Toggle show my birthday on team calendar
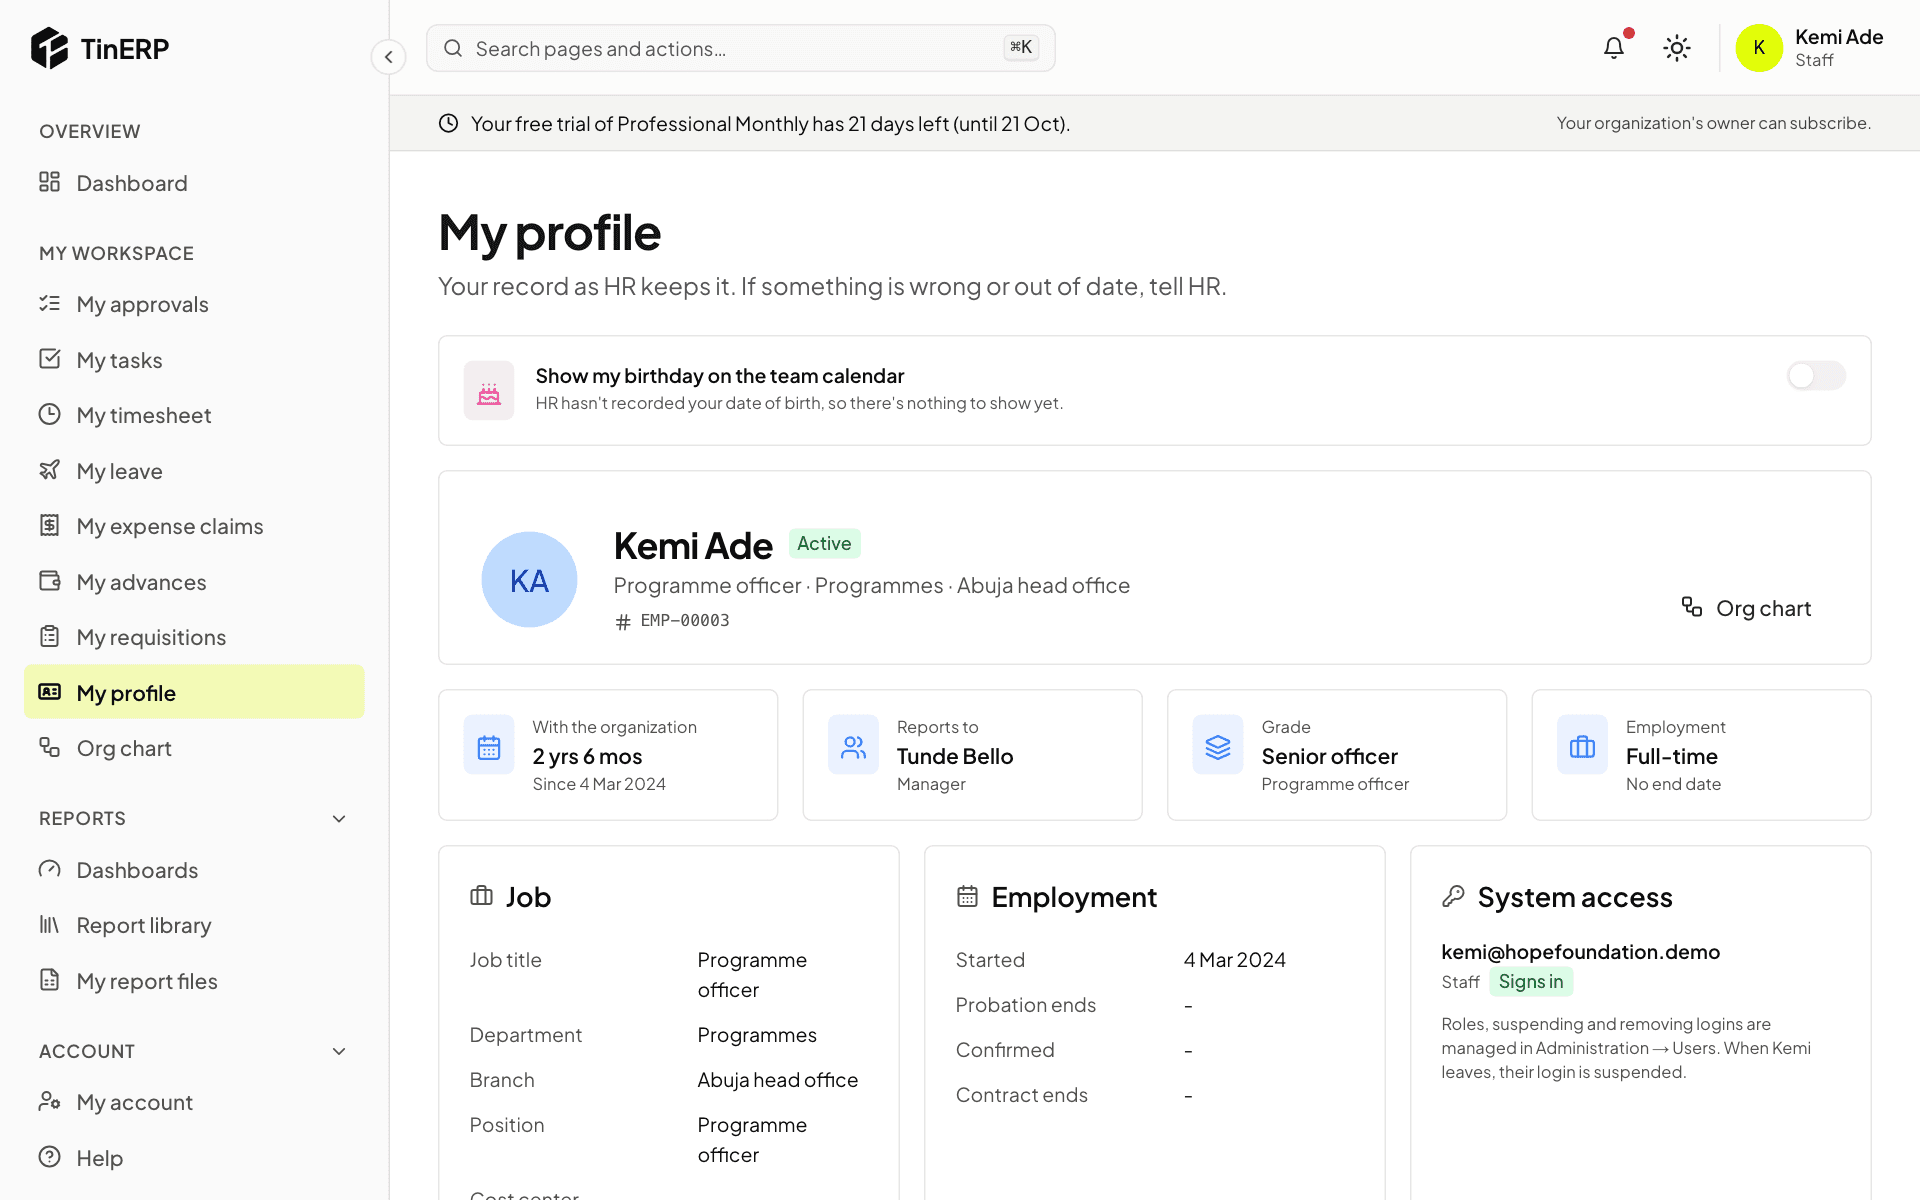Screen dimensions: 1920x1200 (x=1816, y=376)
